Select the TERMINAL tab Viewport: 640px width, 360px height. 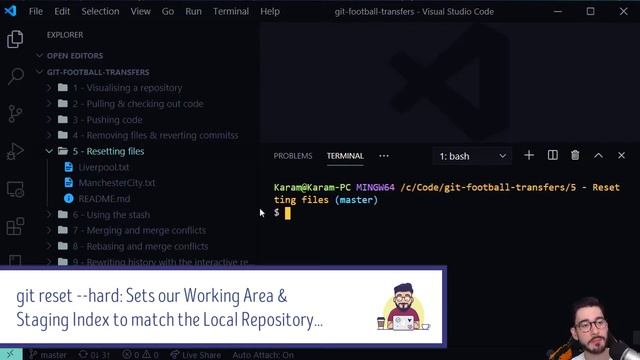pyautogui.click(x=345, y=156)
